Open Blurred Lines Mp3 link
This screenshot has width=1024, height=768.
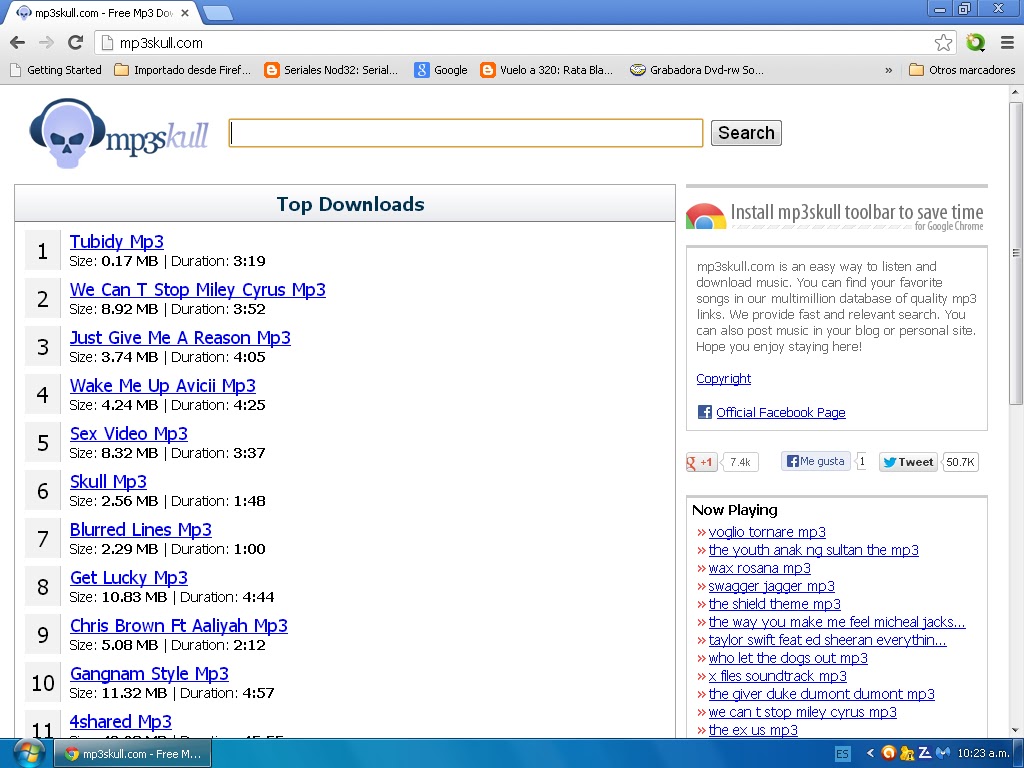point(140,530)
